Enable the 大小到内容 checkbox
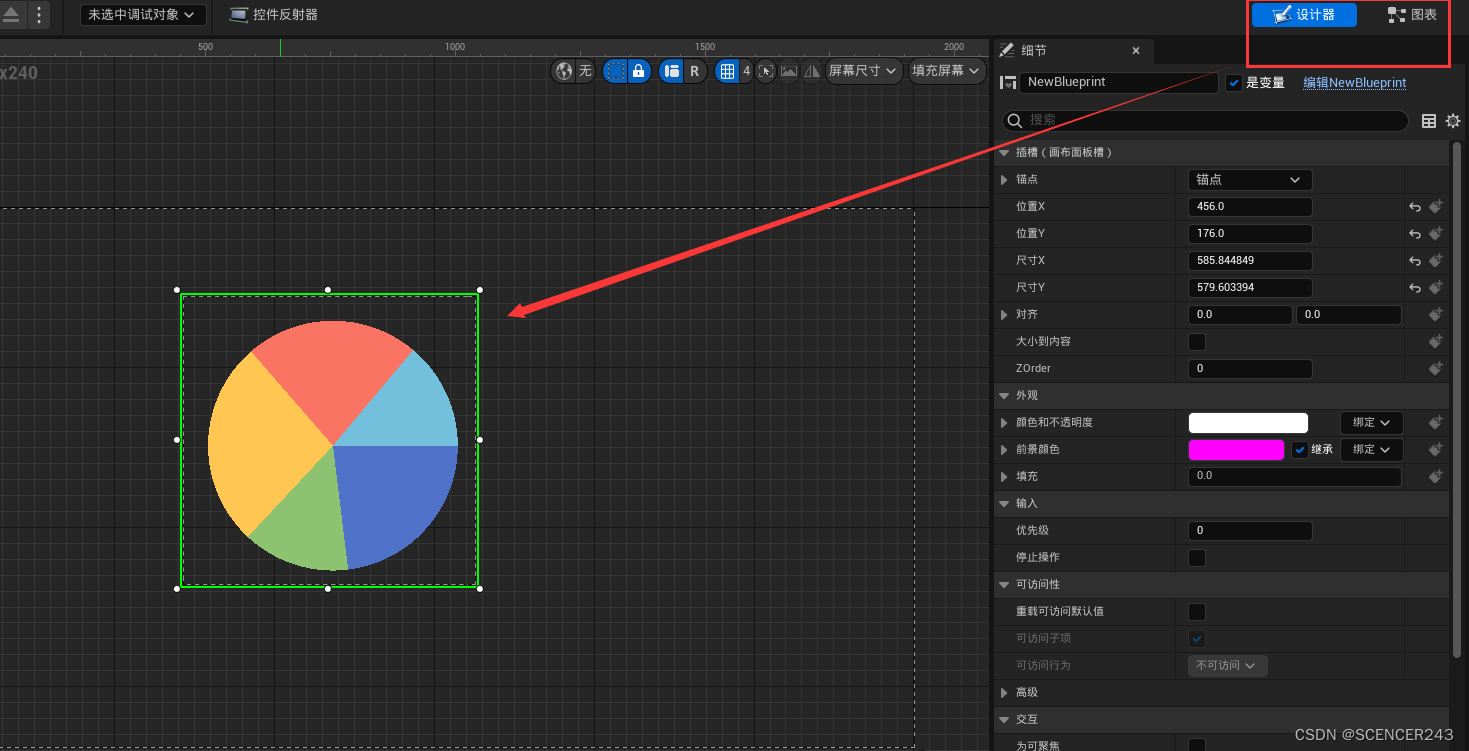 point(1197,342)
